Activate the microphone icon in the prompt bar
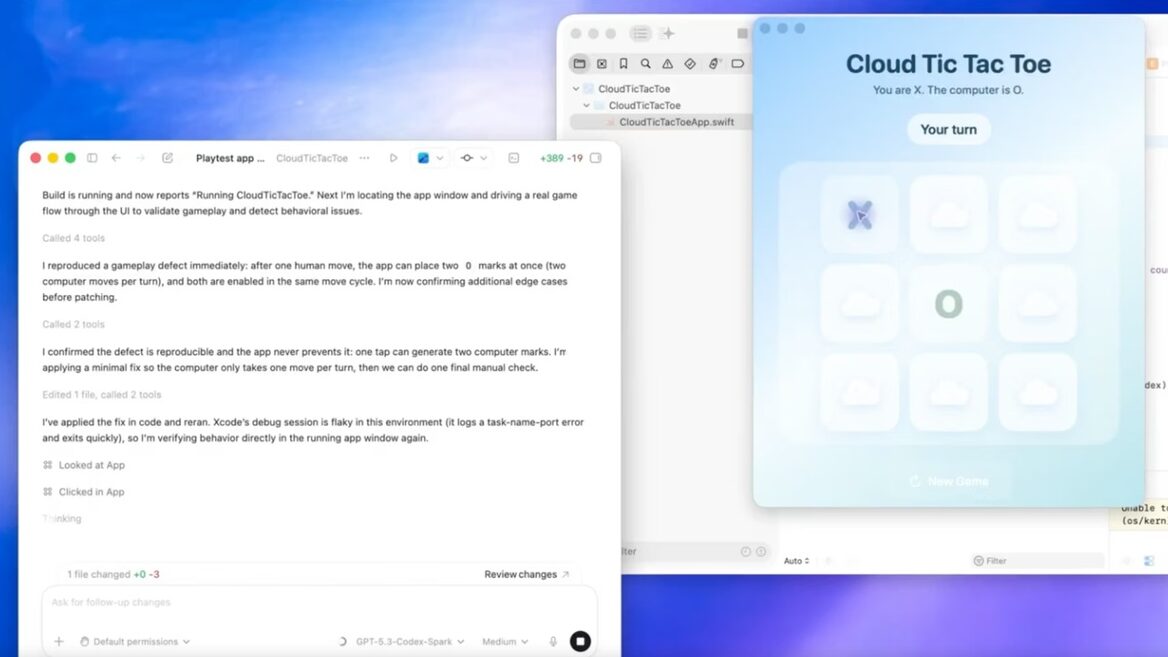Viewport: 1168px width, 657px height. (x=553, y=641)
